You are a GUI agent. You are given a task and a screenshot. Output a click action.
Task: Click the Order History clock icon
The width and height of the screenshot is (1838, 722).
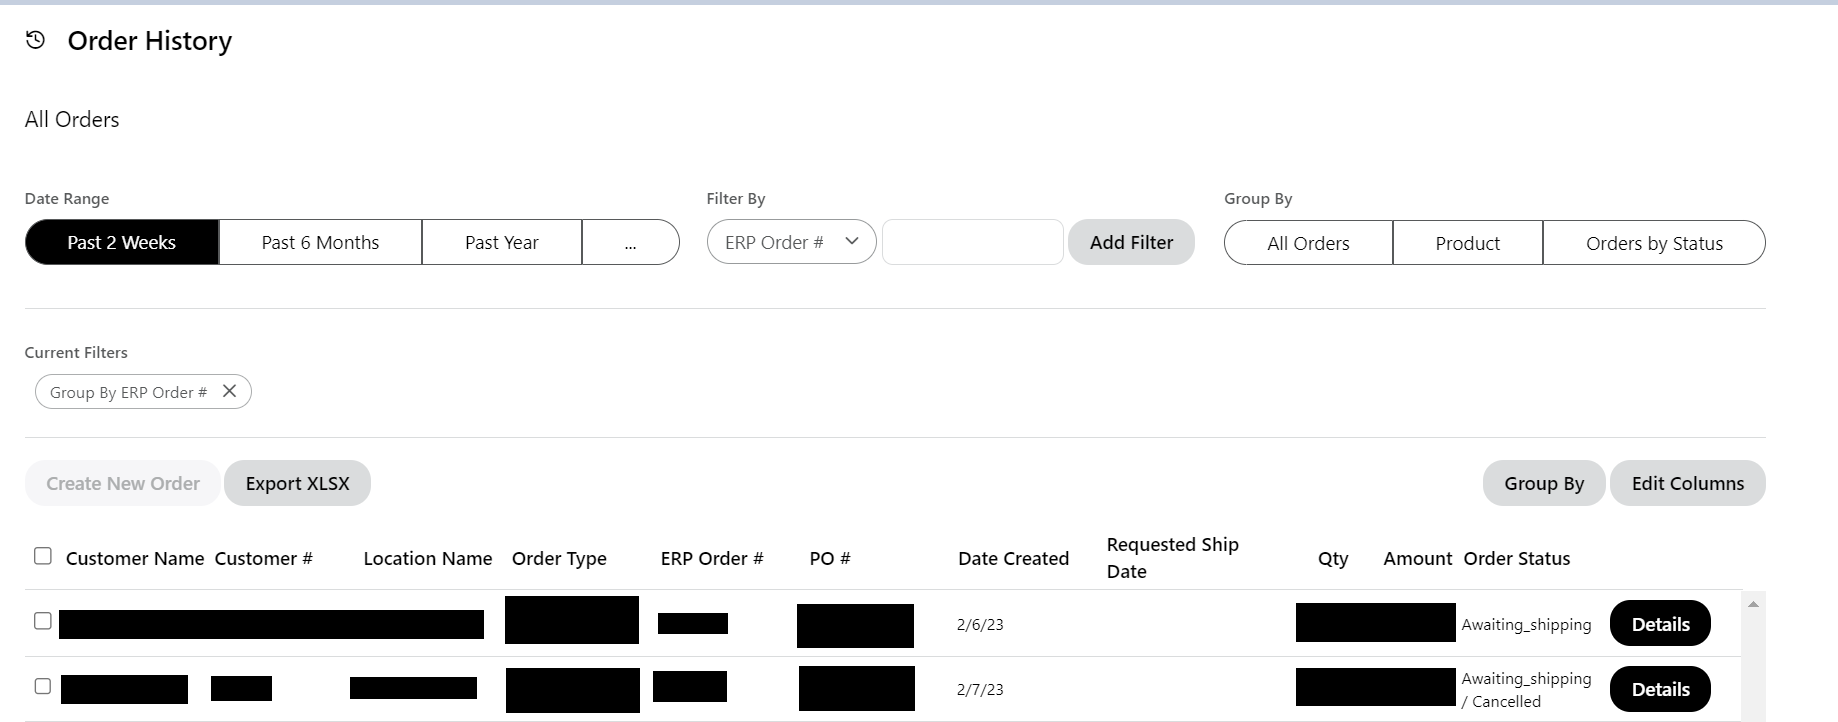36,40
